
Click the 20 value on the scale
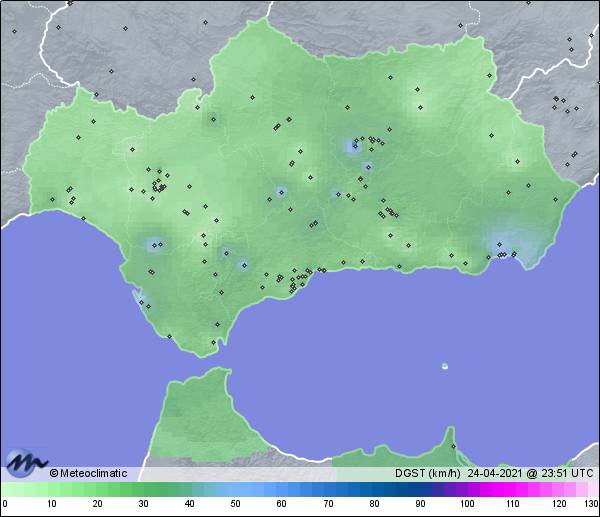click(98, 504)
